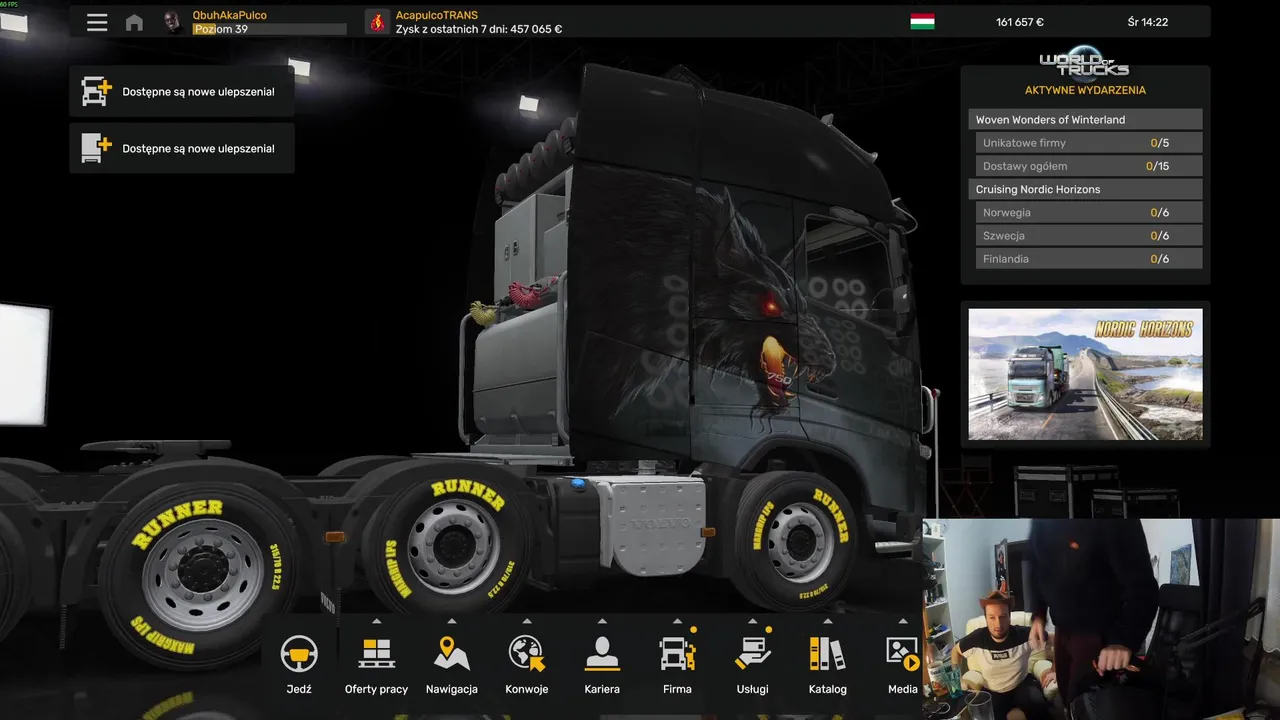Select the Firma menu label
The image size is (1280, 720).
pos(677,689)
